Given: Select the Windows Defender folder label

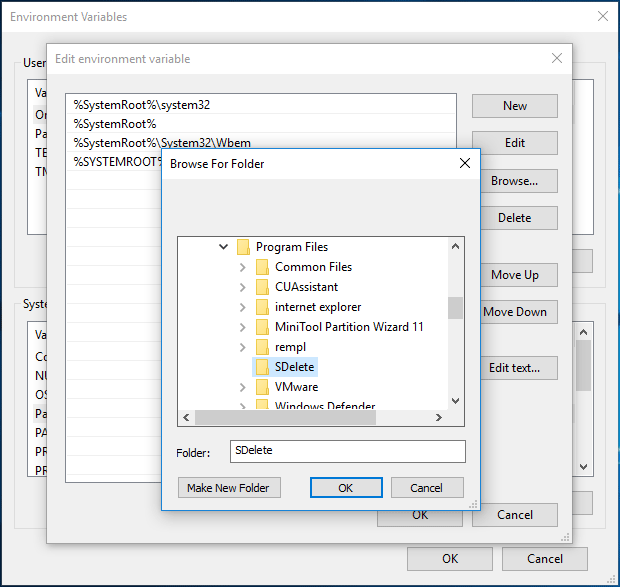Looking at the screenshot, I should (325, 405).
